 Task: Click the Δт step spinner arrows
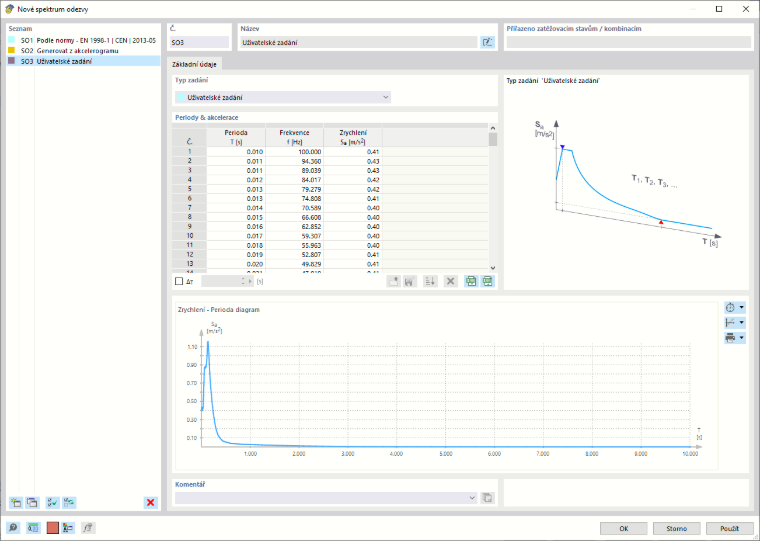click(x=242, y=281)
